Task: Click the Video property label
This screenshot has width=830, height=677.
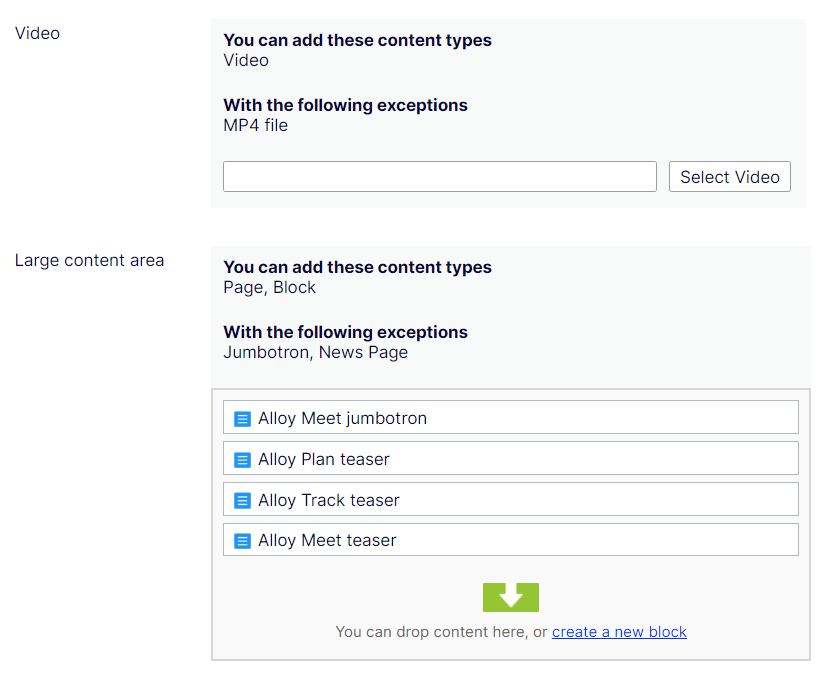Action: (38, 33)
